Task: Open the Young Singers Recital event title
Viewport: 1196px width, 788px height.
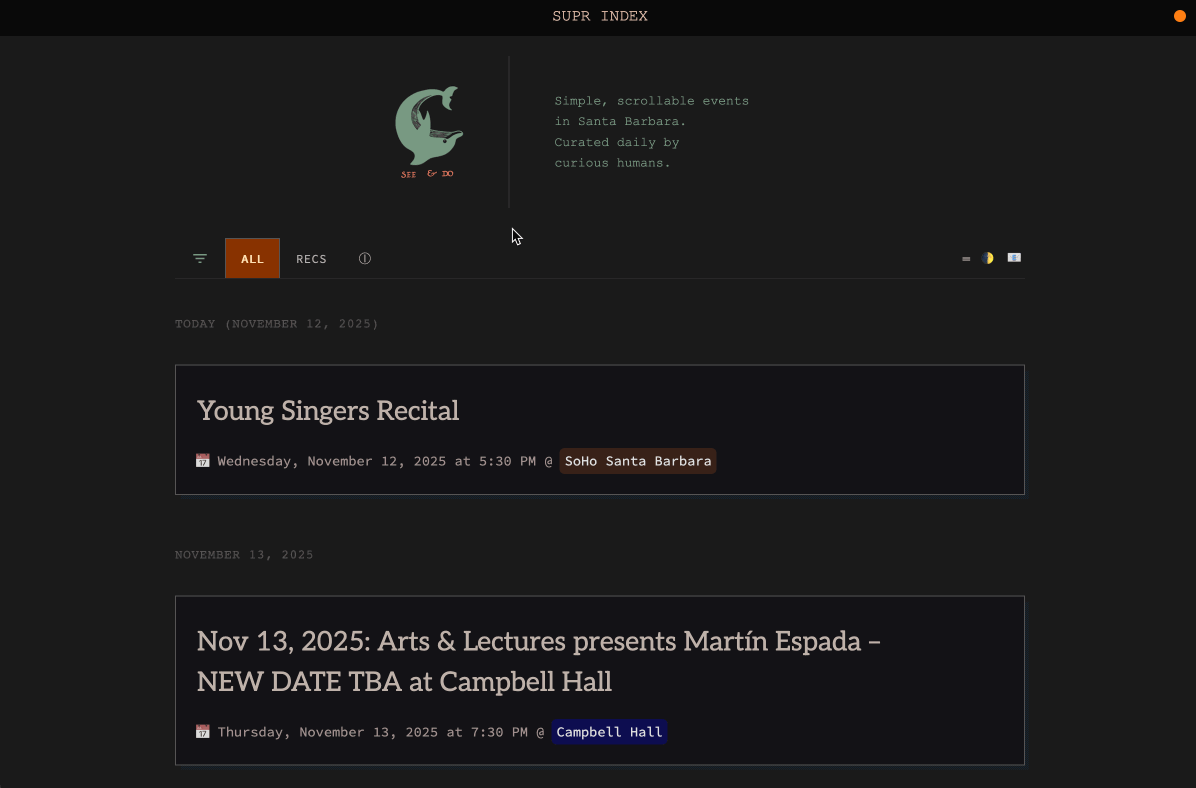Action: (x=328, y=411)
